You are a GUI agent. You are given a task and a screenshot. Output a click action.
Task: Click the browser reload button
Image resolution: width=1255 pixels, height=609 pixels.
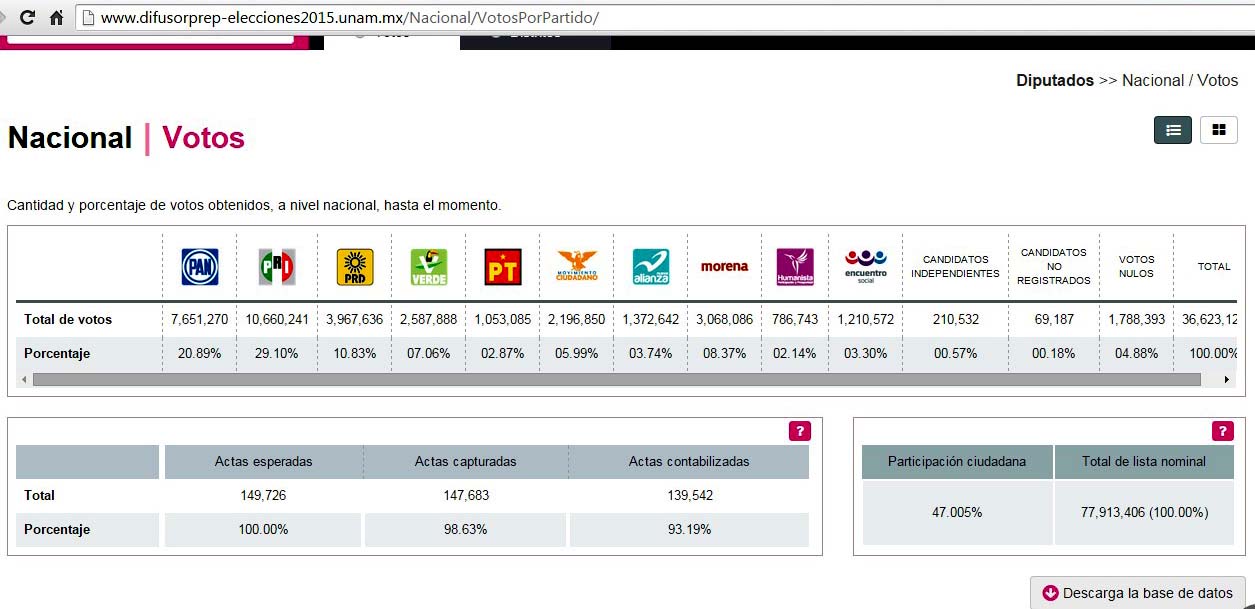[27, 18]
